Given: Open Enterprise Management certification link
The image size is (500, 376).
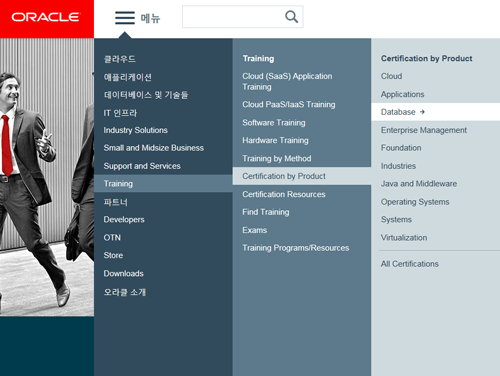Looking at the screenshot, I should point(424,130).
